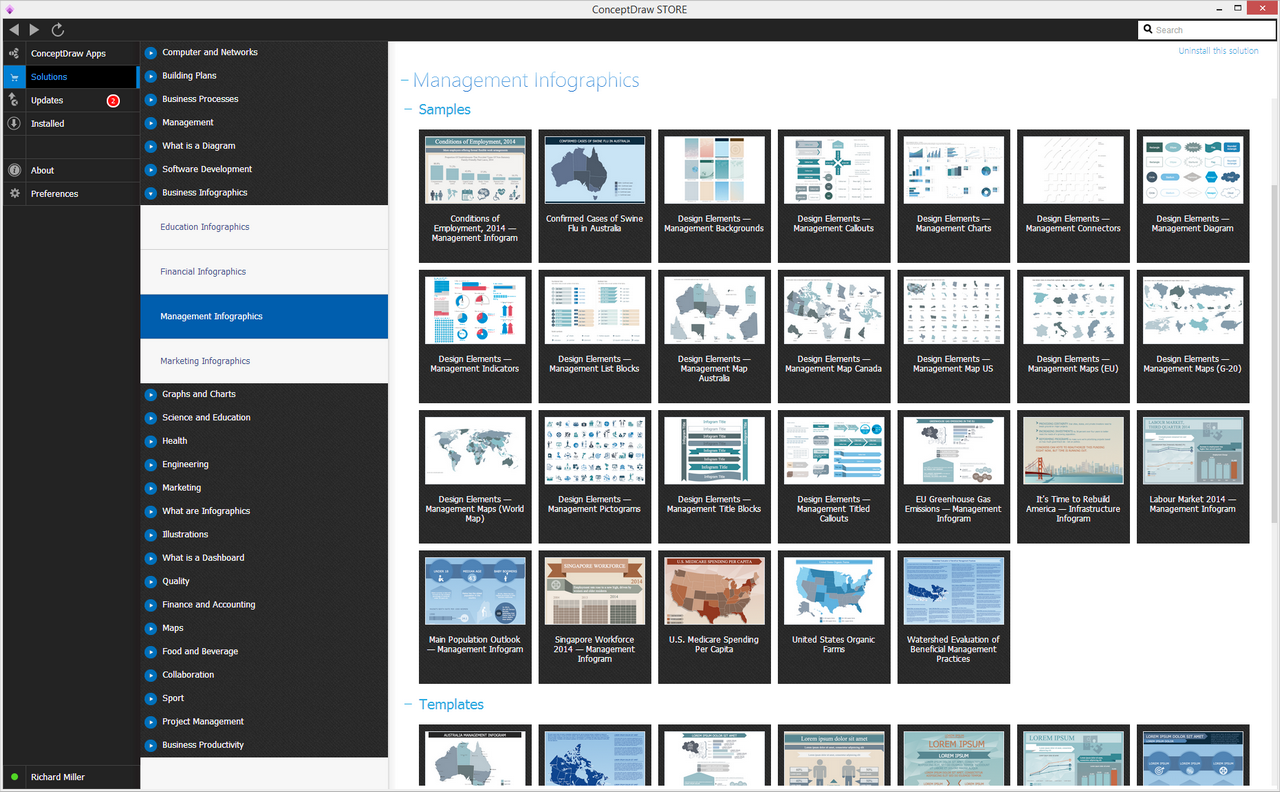Open the Labour Market 2014 sample
Screen dimensions: 1280x792
[1193, 477]
